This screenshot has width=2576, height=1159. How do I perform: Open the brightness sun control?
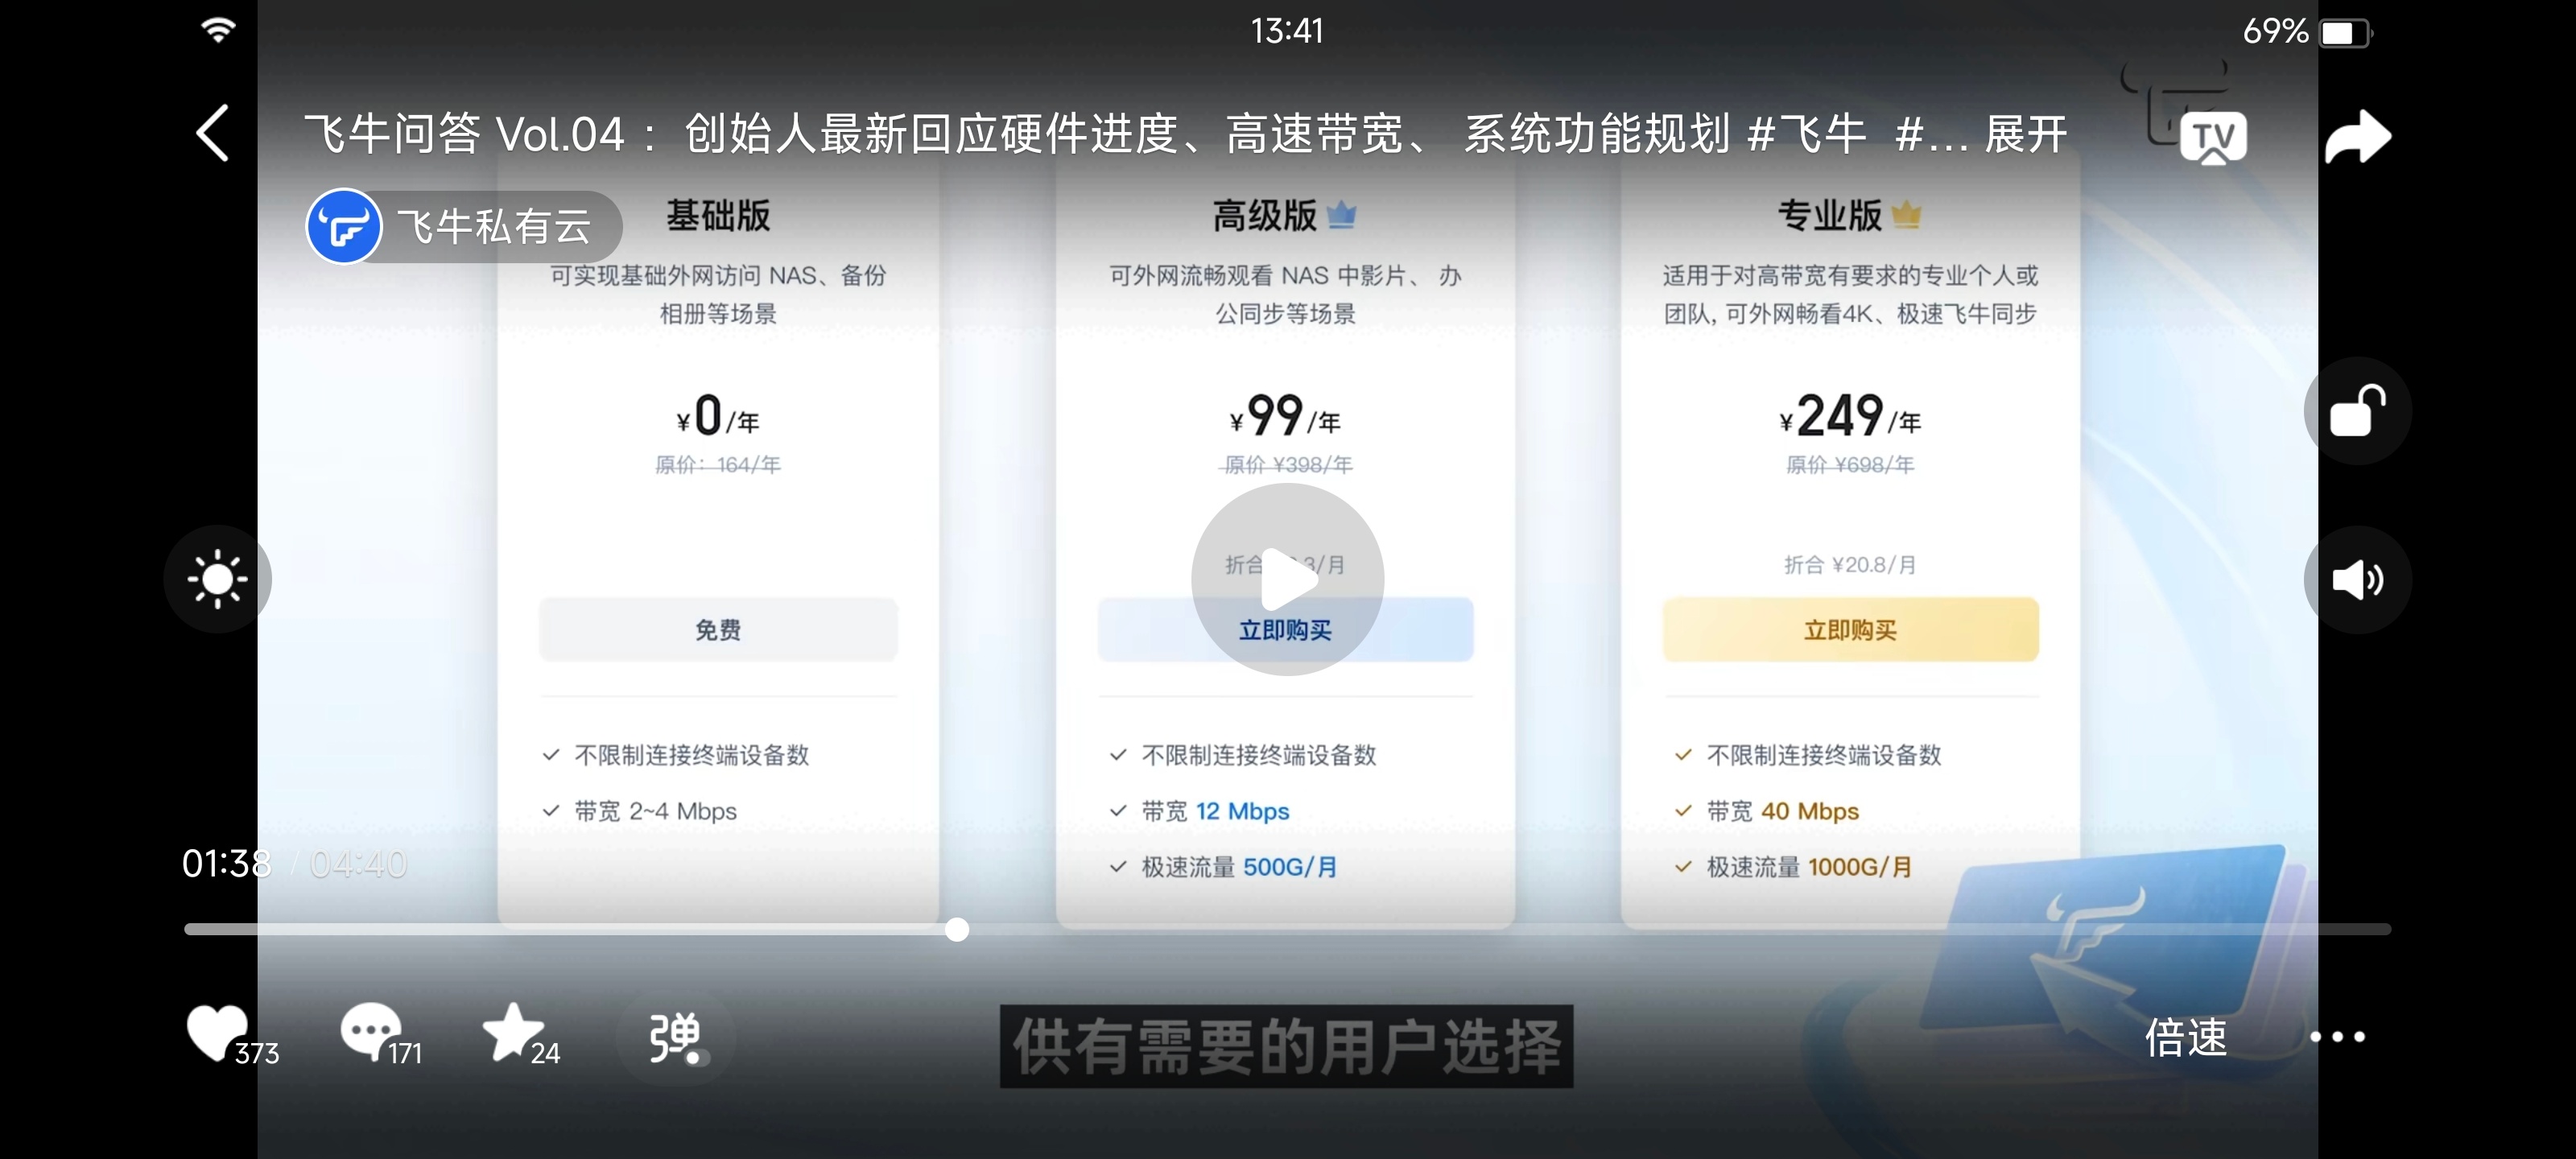point(217,579)
